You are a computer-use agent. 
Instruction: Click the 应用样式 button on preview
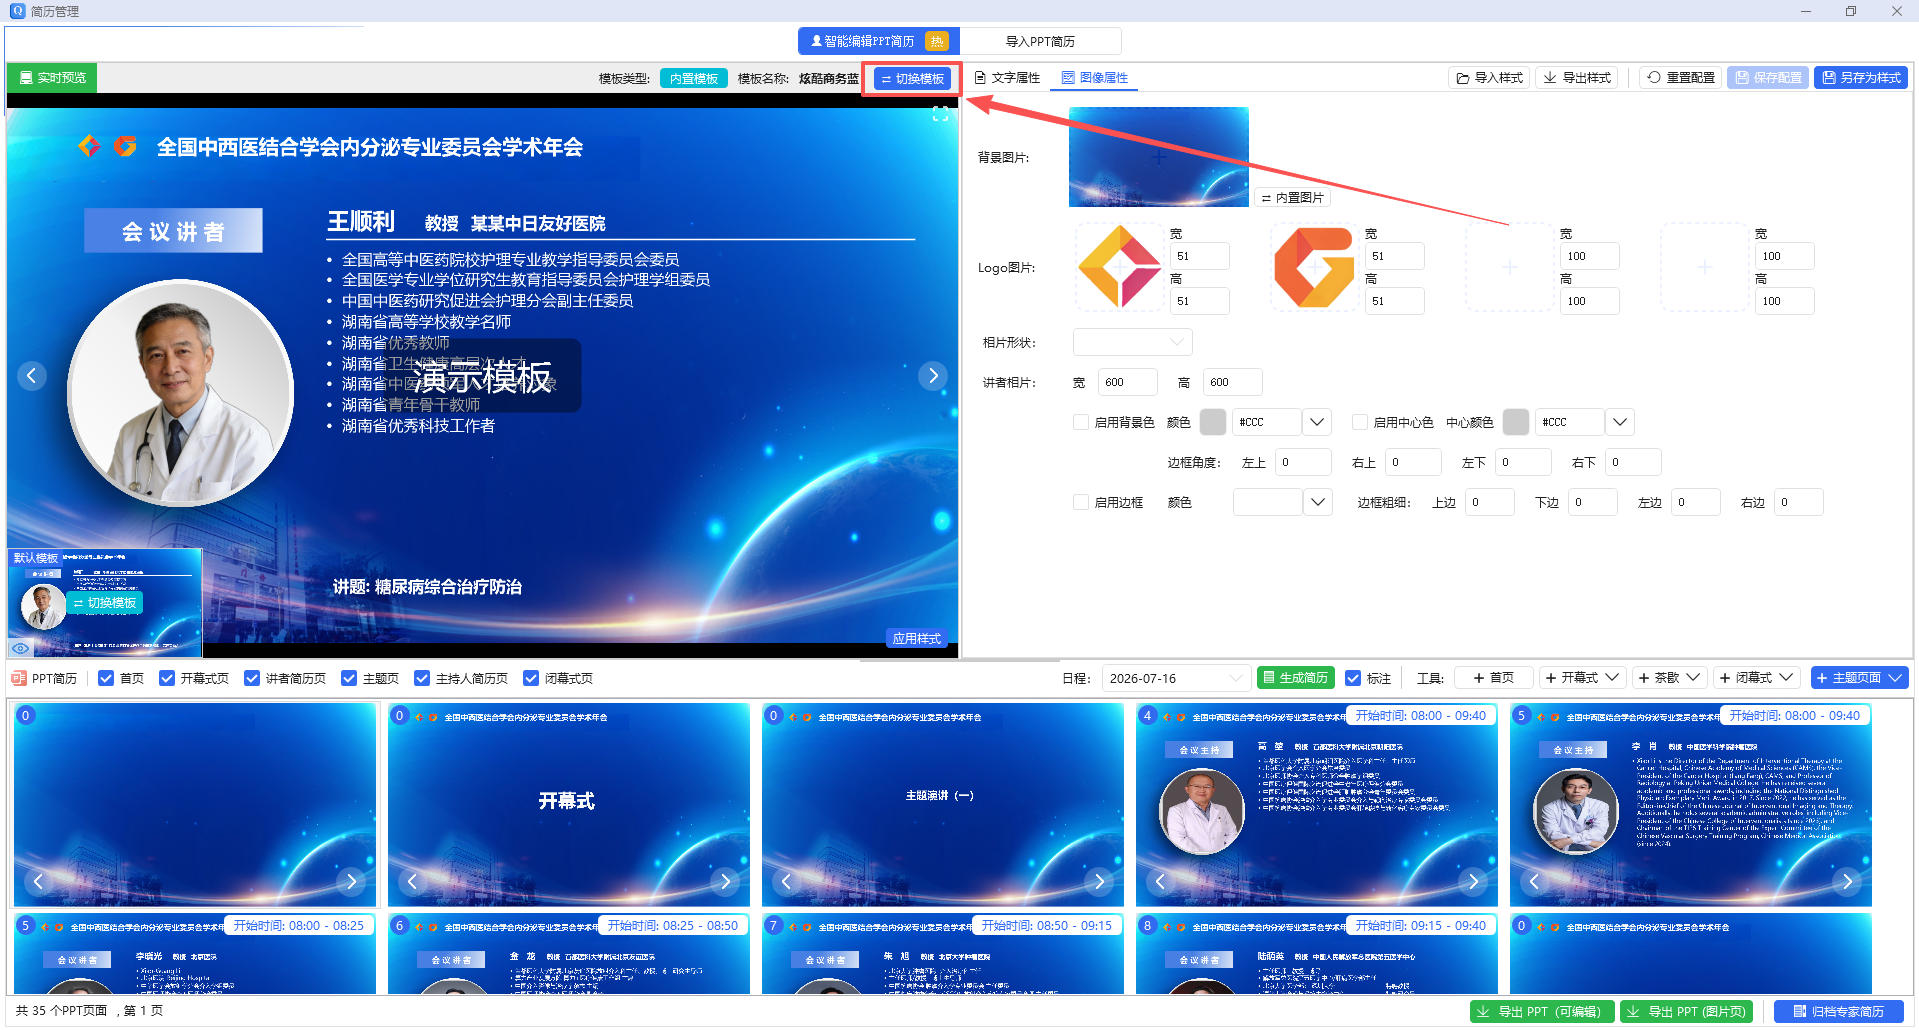click(x=916, y=638)
